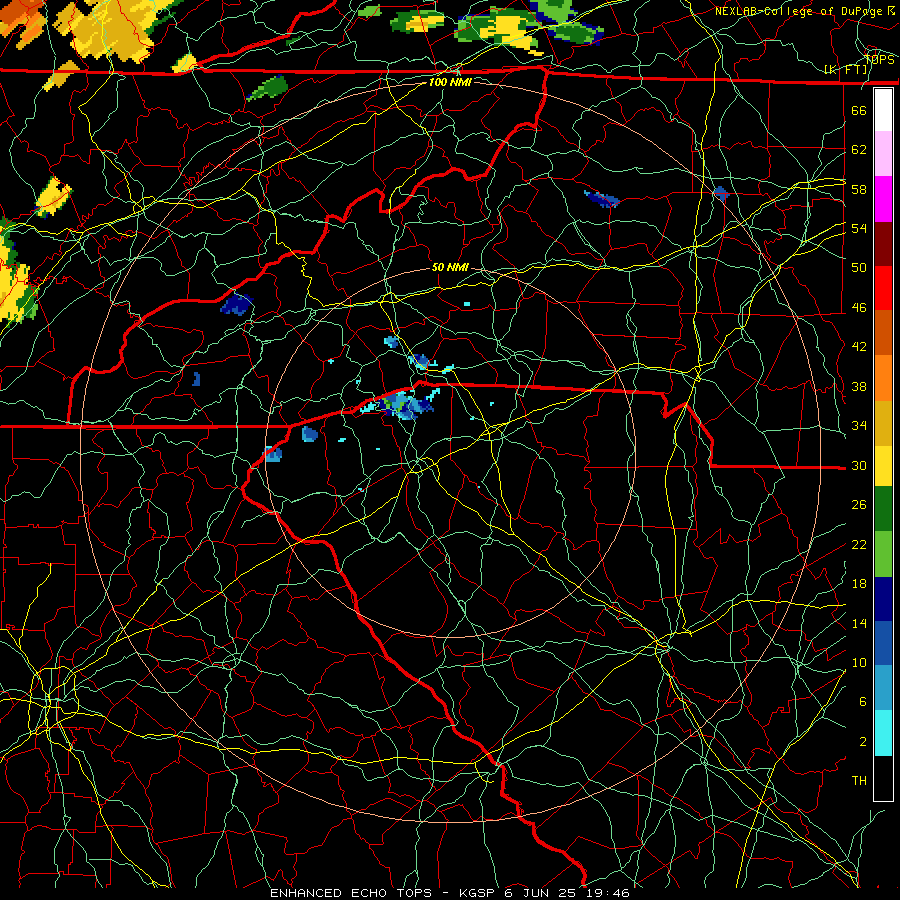The width and height of the screenshot is (900, 900).
Task: Pick the dark orange legend swatch below 46
Action: point(883,332)
